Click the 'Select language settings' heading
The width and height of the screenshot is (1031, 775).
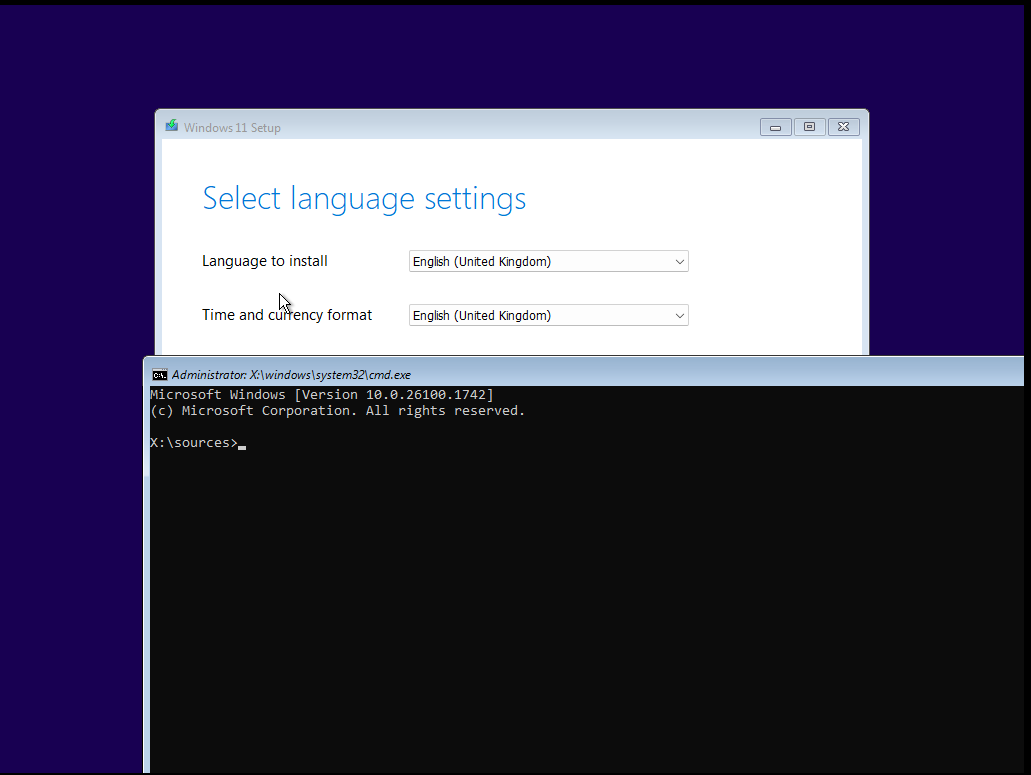point(364,199)
